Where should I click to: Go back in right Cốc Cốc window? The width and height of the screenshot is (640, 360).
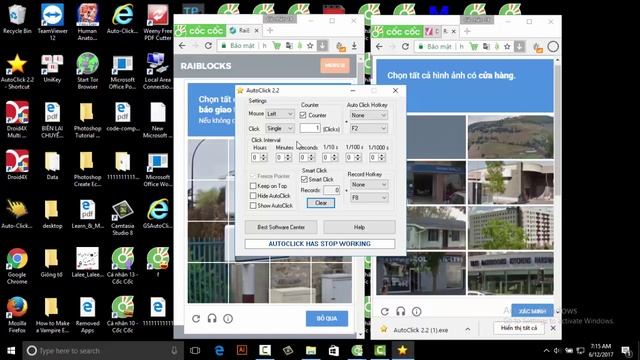379,47
